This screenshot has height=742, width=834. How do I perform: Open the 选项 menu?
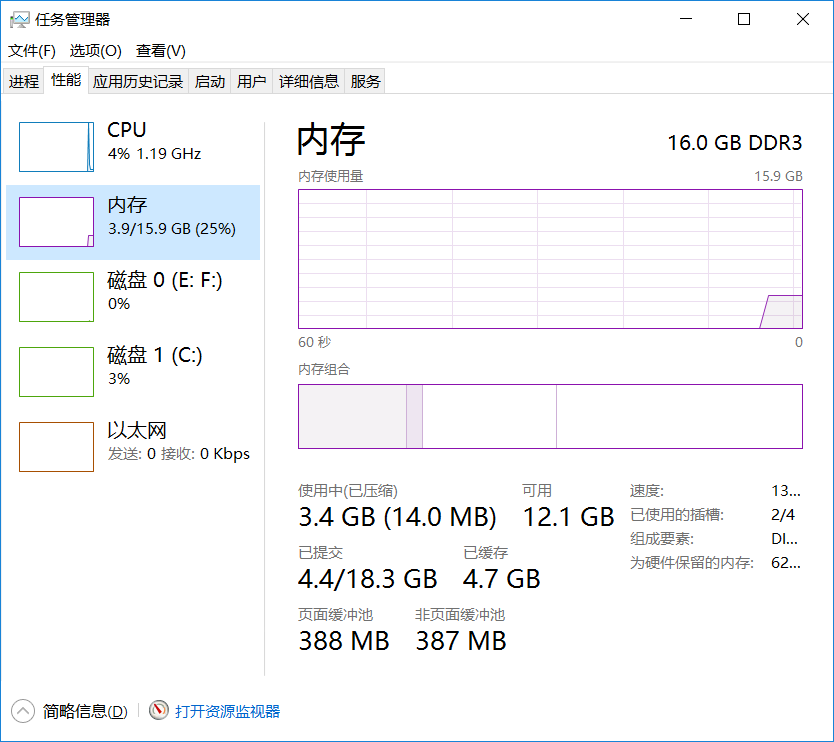click(x=95, y=50)
